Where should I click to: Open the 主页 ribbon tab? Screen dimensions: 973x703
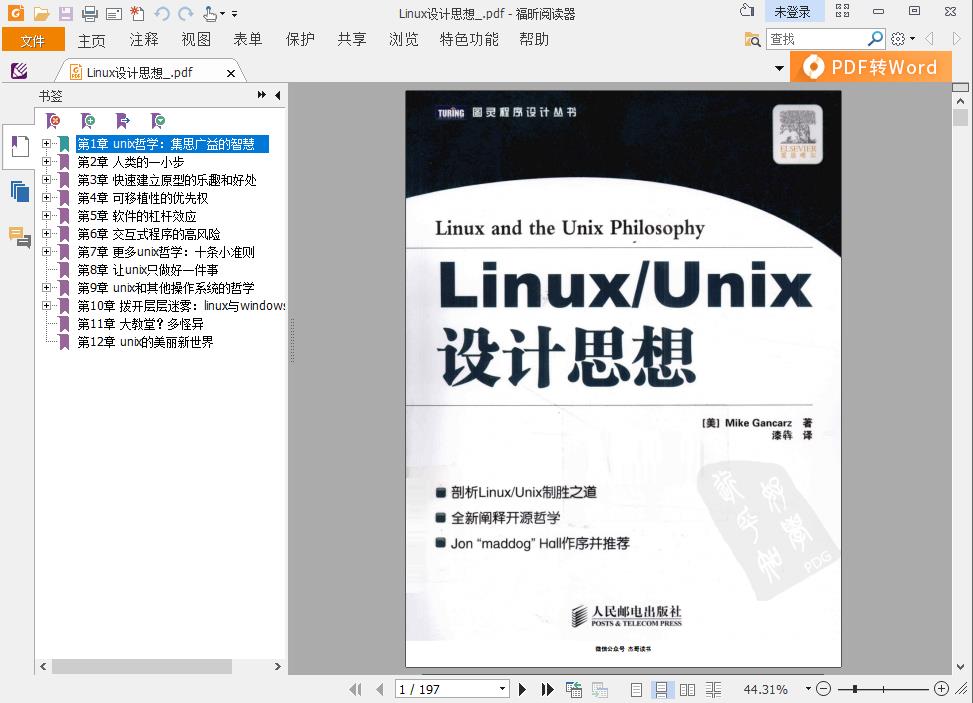[91, 40]
